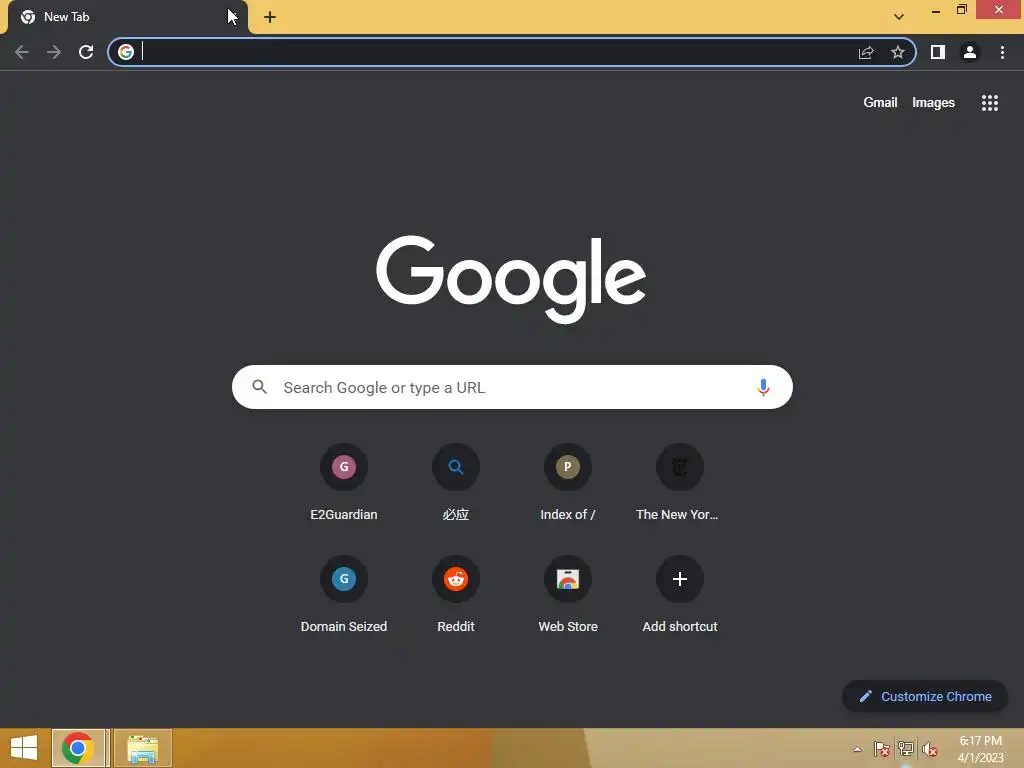This screenshot has height=768, width=1024.
Task: Focus the Search Google or type a URL box
Action: click(512, 387)
